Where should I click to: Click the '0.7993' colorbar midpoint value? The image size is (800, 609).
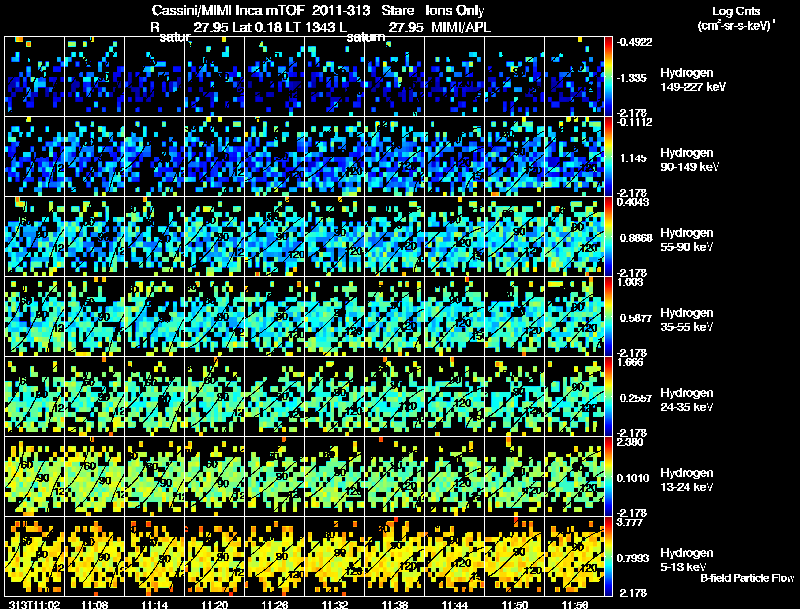[x=633, y=558]
